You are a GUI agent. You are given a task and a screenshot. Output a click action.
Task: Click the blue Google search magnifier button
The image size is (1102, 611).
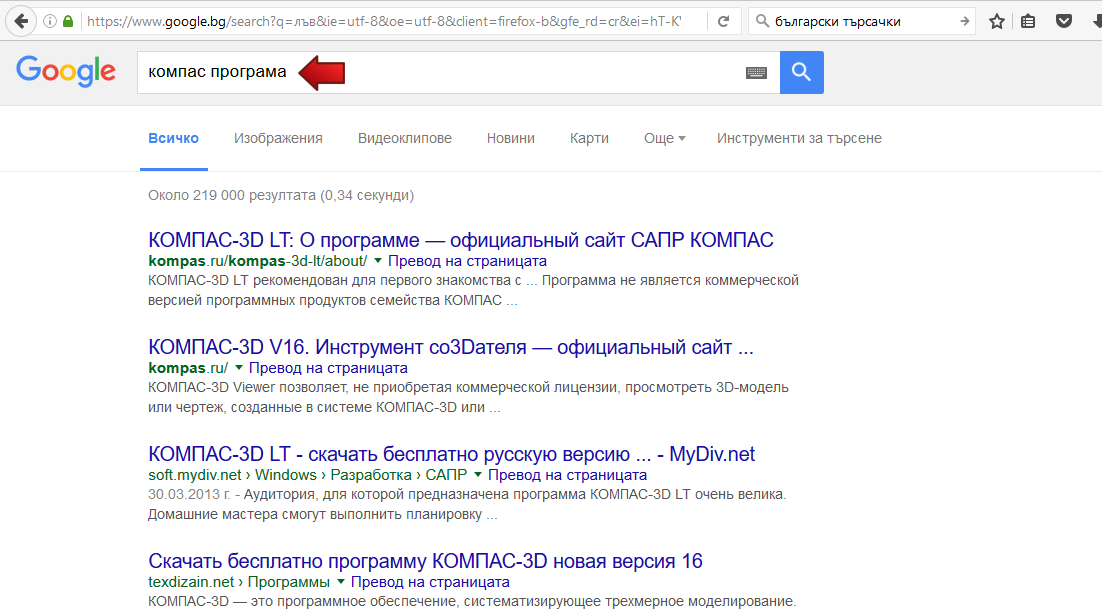(x=801, y=72)
